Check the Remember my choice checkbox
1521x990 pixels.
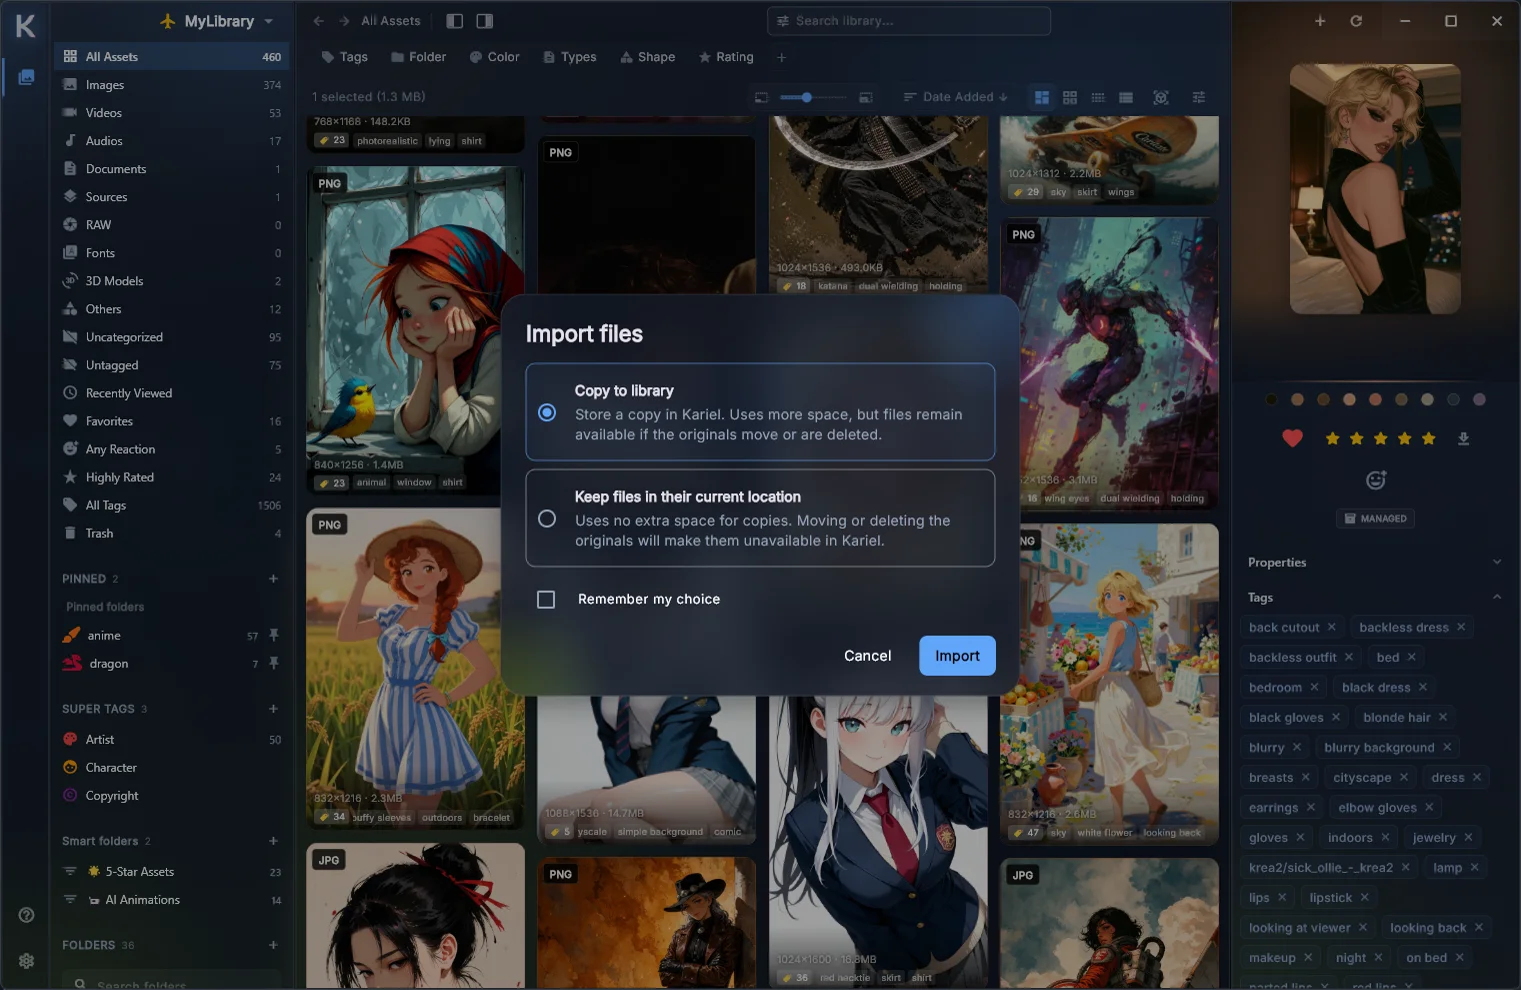(x=546, y=599)
